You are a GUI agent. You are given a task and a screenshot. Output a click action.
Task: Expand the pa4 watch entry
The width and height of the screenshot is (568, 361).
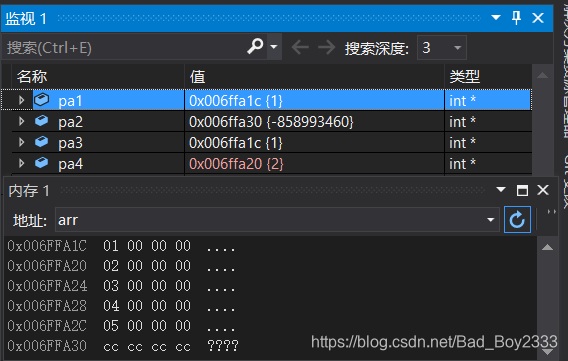[x=21, y=163]
